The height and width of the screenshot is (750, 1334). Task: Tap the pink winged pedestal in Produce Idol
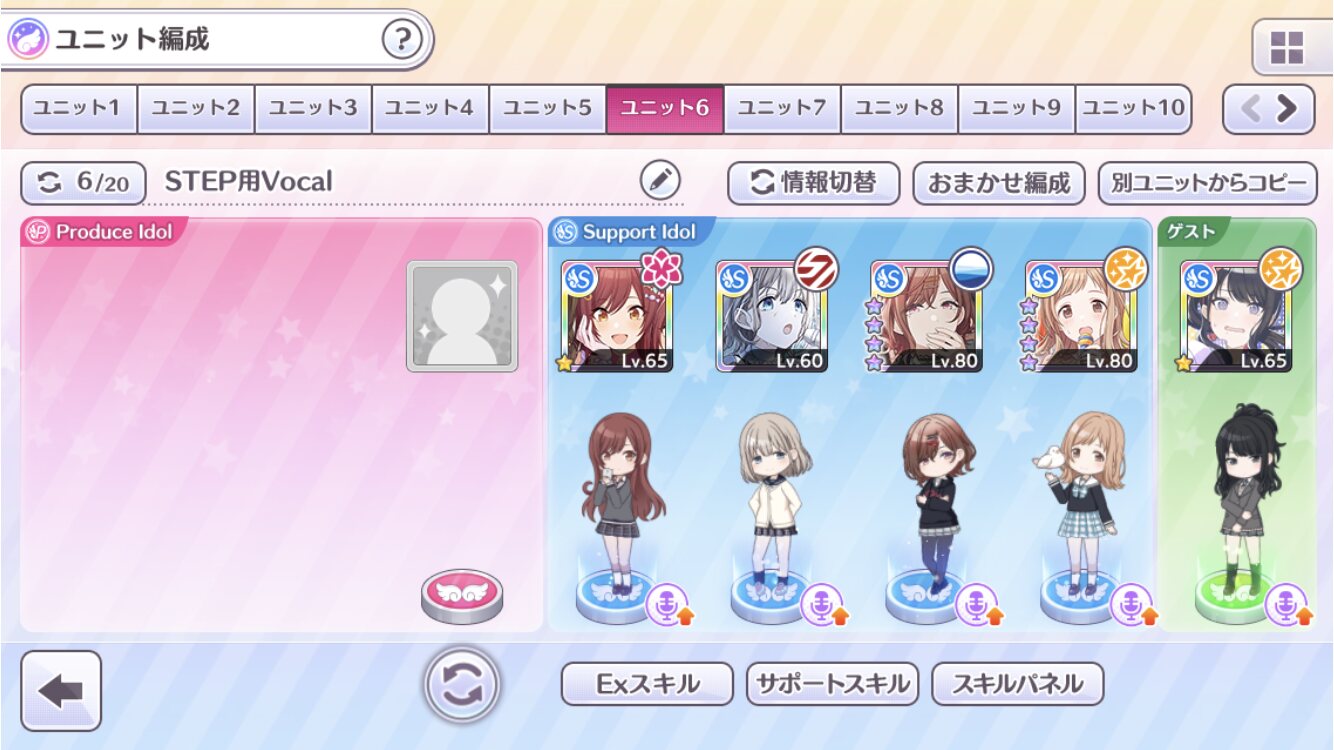click(462, 597)
